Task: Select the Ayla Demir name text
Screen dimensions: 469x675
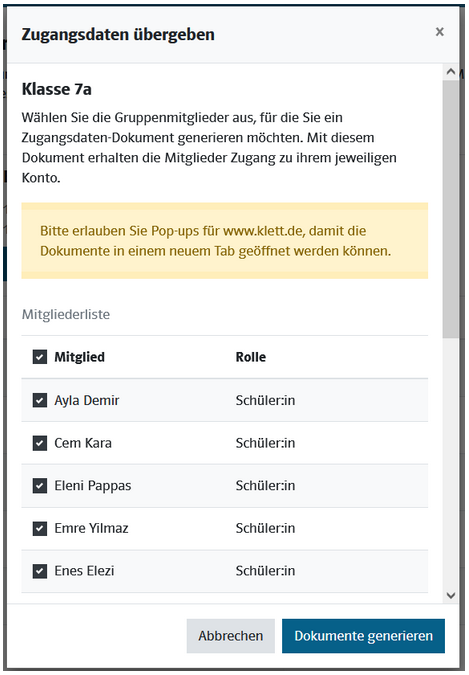Action: [87, 400]
